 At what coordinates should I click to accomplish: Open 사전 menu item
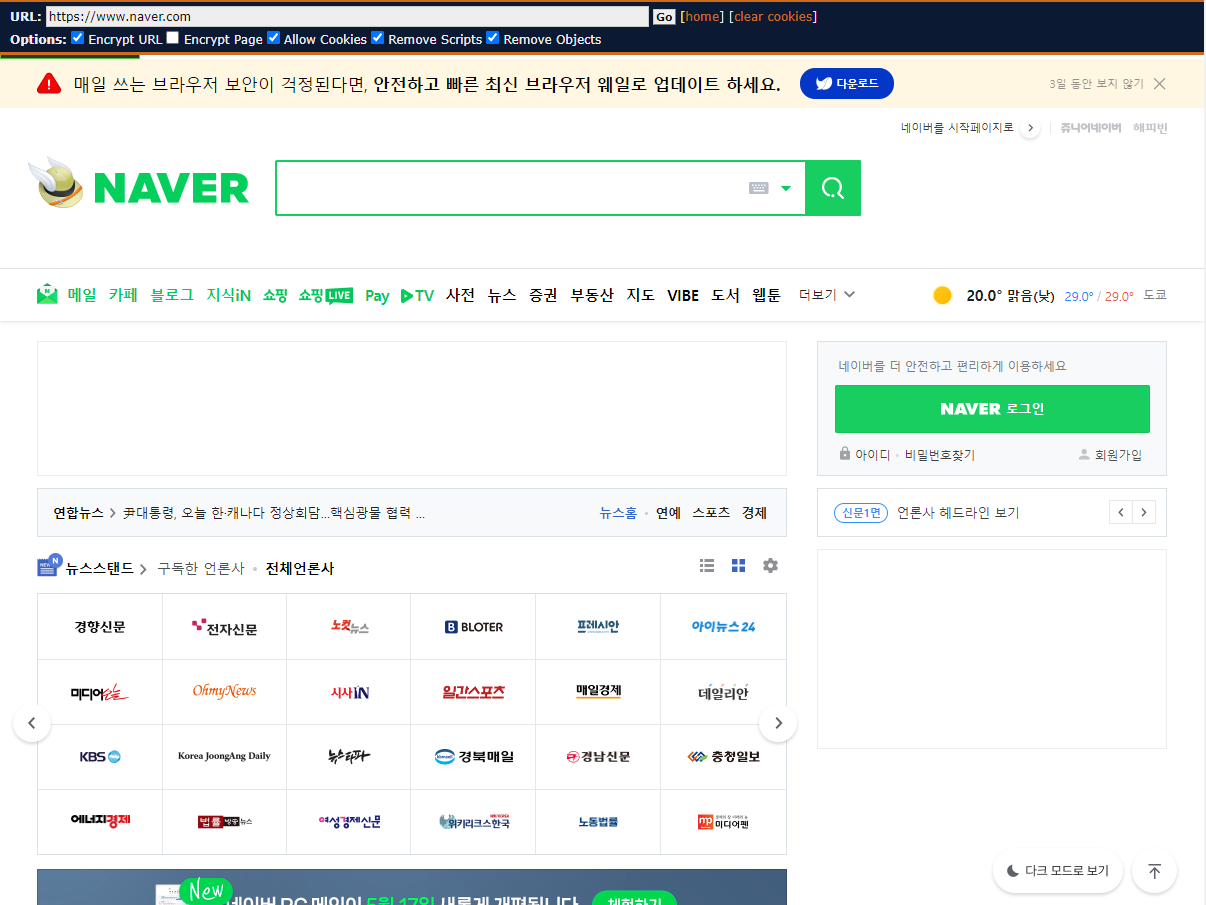(461, 295)
